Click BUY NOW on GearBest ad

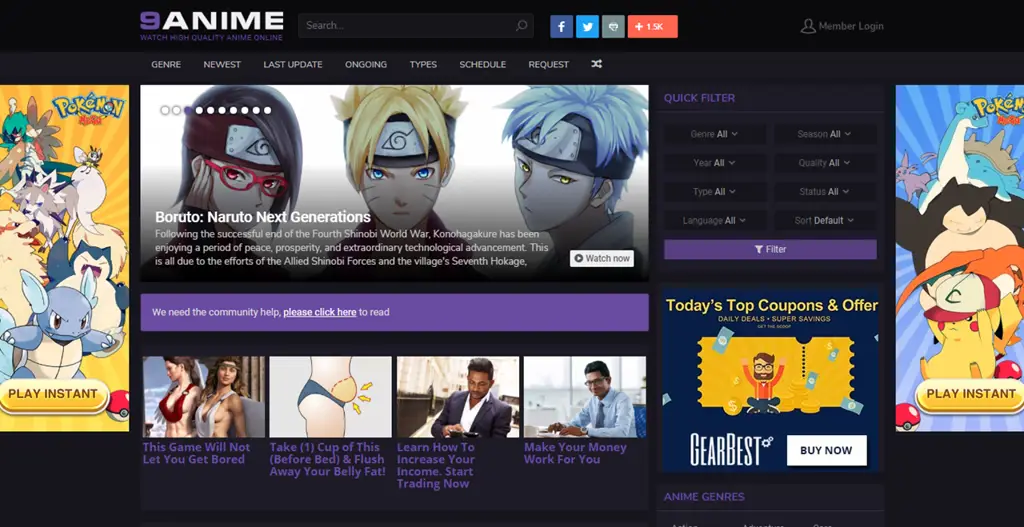[x=826, y=450]
